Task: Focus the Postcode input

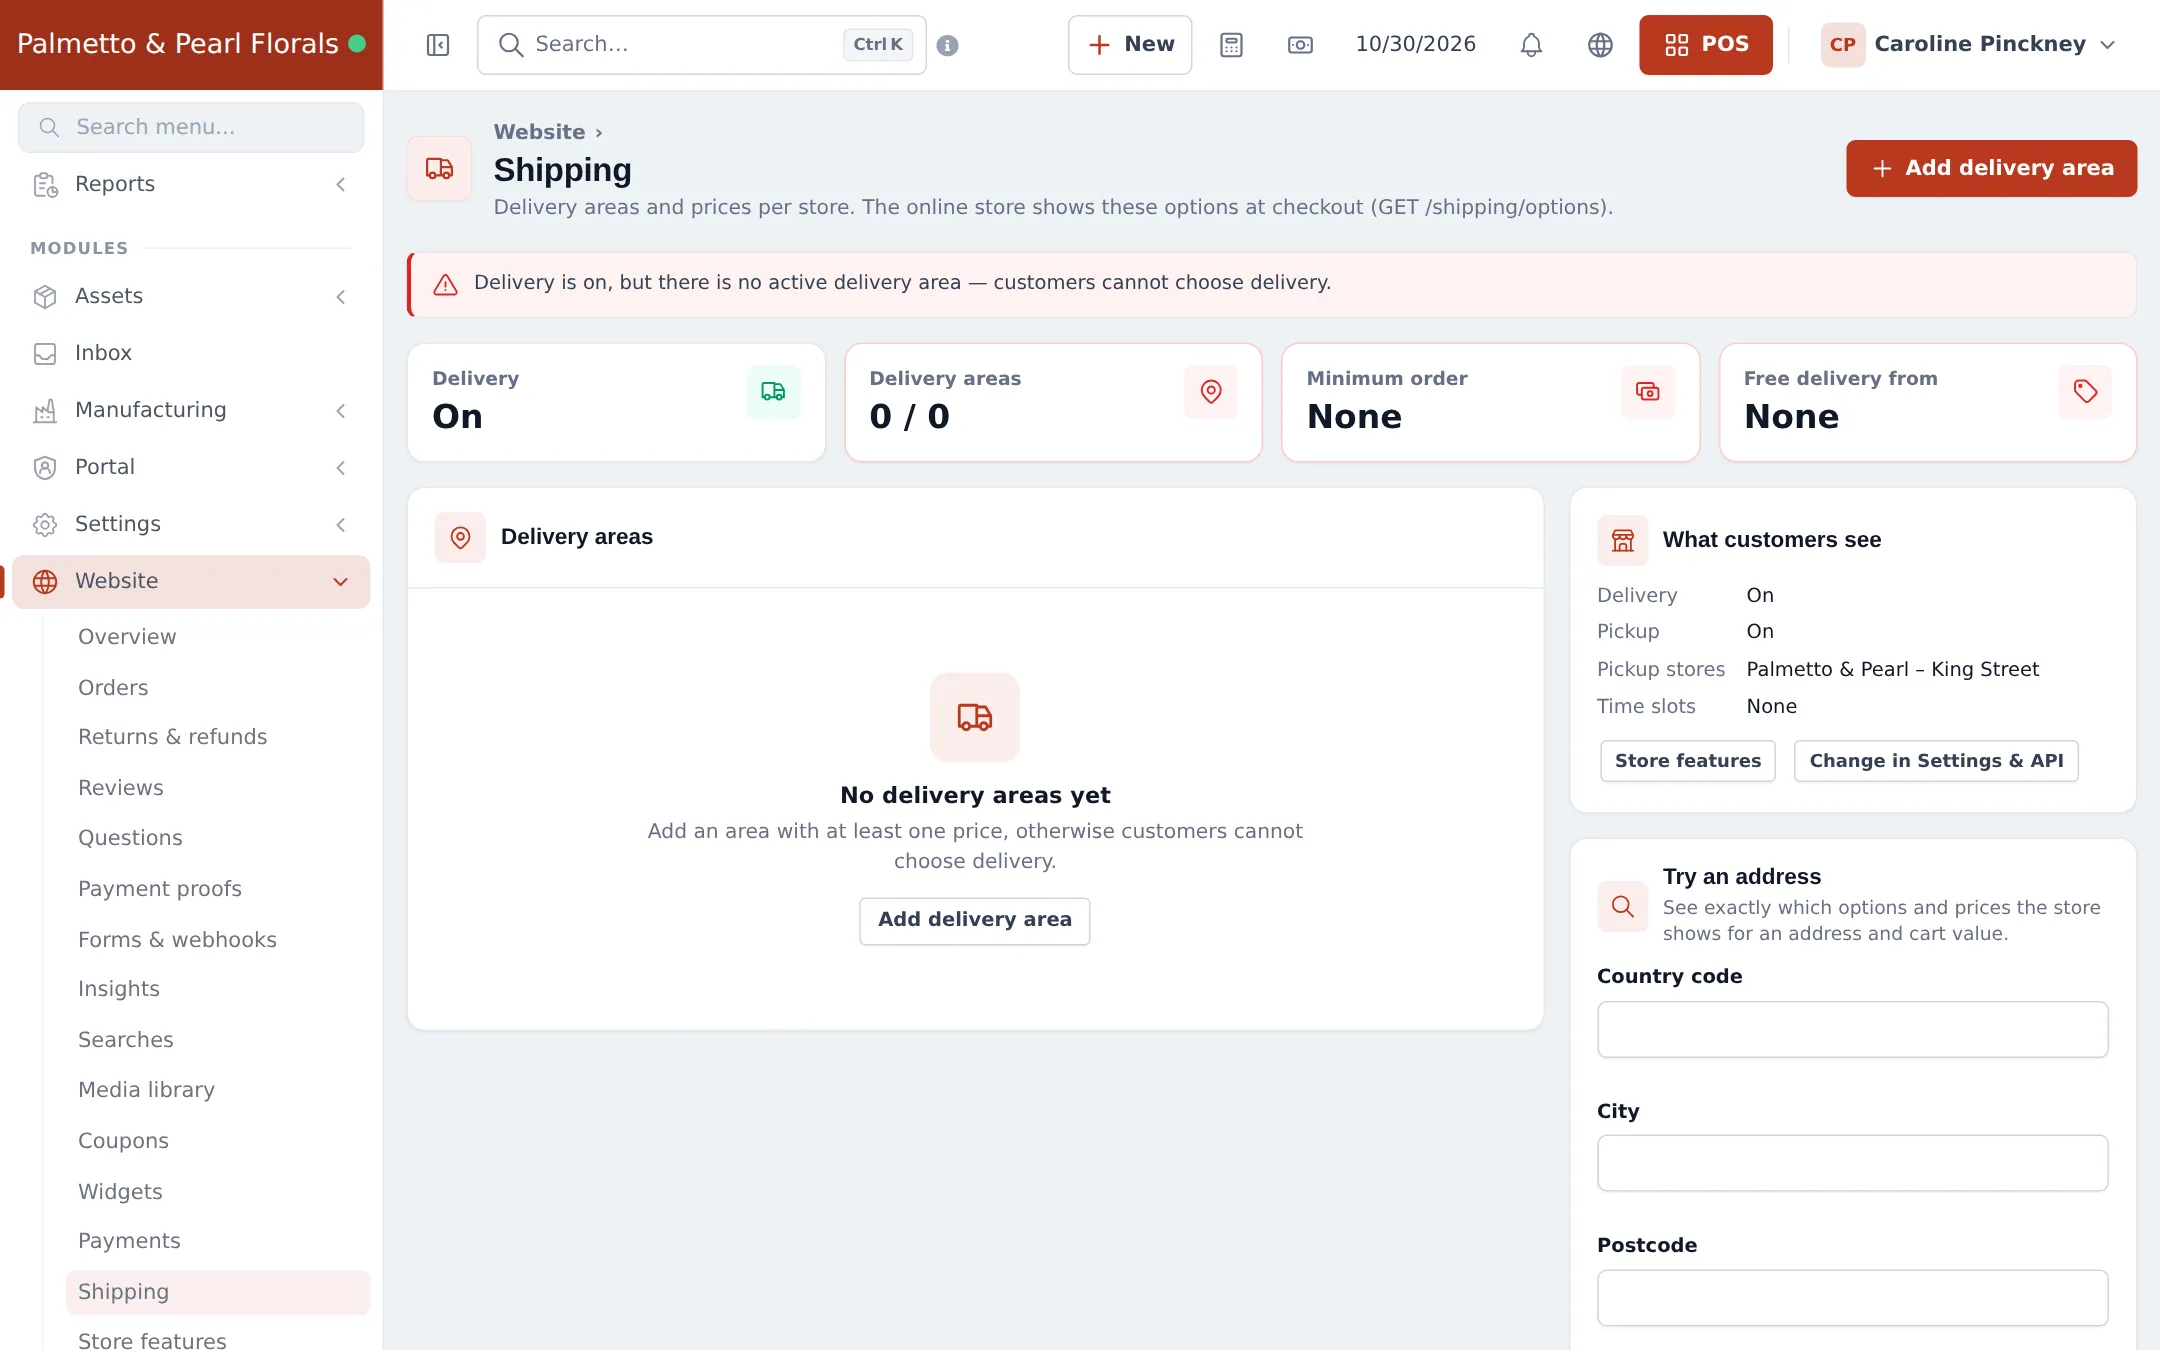Action: pyautogui.click(x=1852, y=1298)
